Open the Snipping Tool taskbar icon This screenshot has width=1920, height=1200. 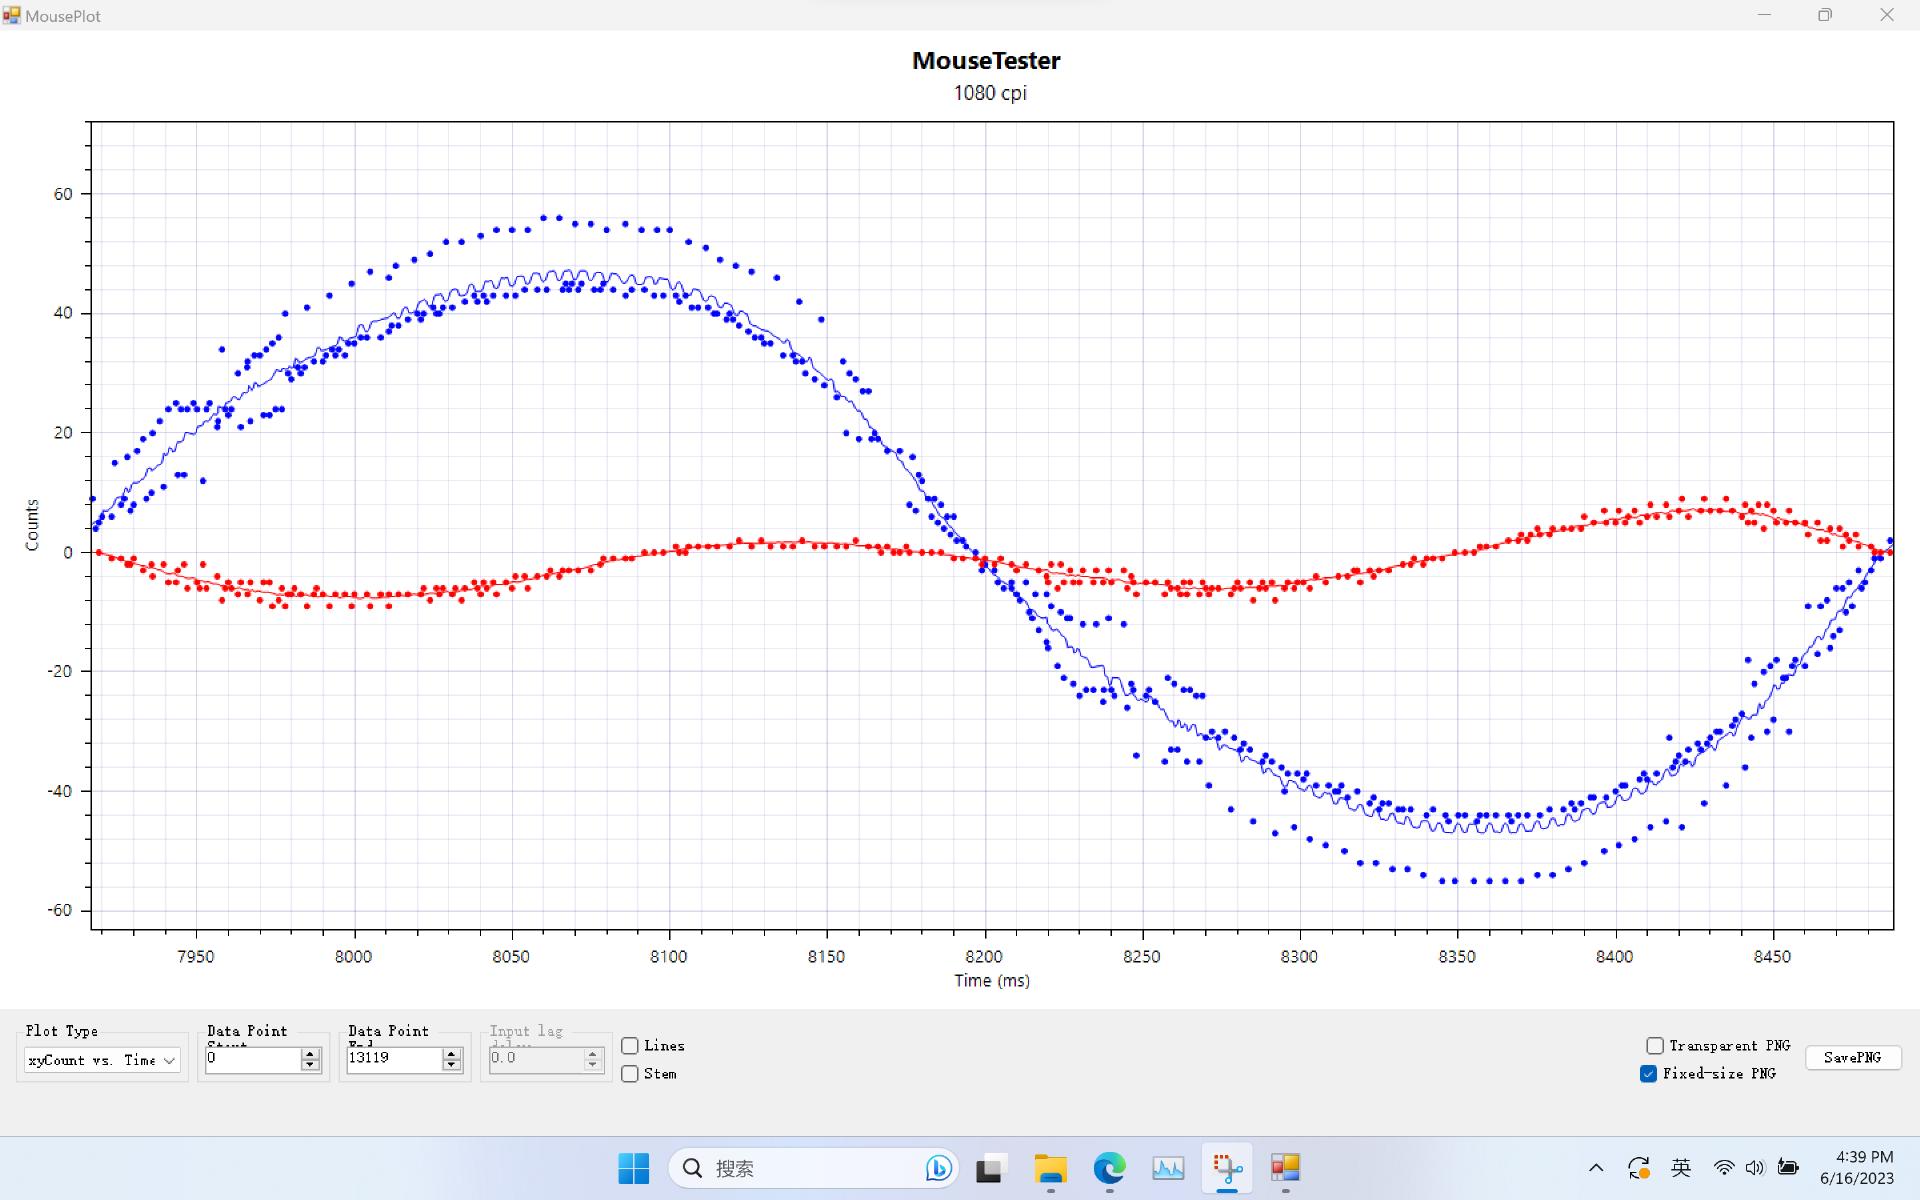tap(1227, 1168)
